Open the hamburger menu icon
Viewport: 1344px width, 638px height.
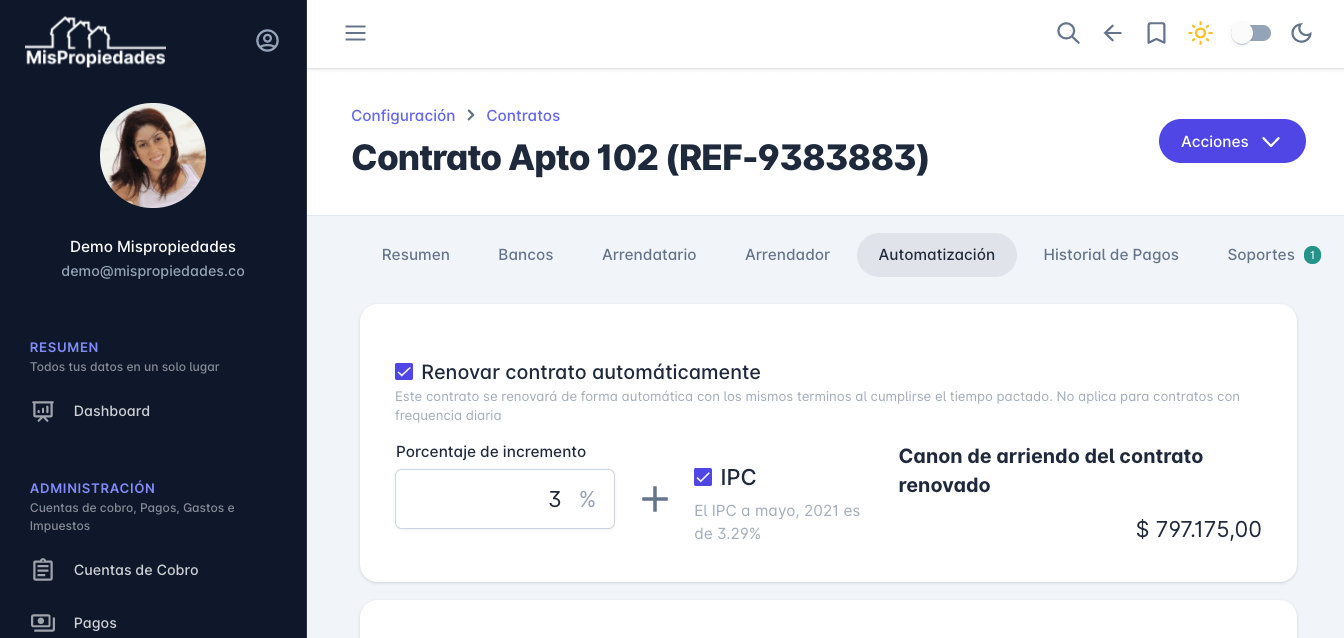tap(355, 33)
